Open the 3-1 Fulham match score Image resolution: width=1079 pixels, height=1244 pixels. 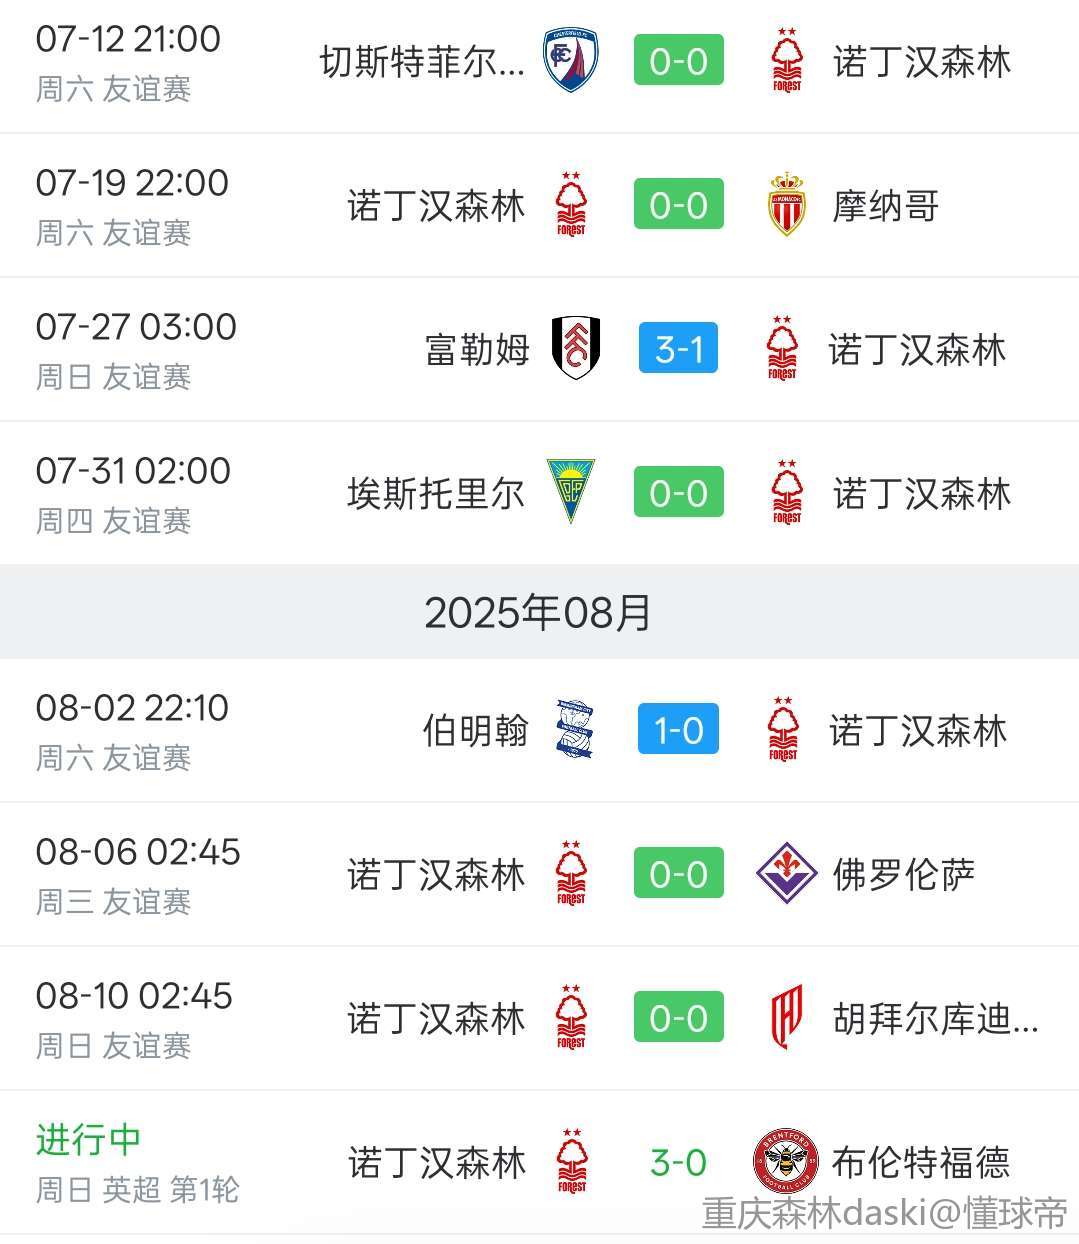click(678, 349)
